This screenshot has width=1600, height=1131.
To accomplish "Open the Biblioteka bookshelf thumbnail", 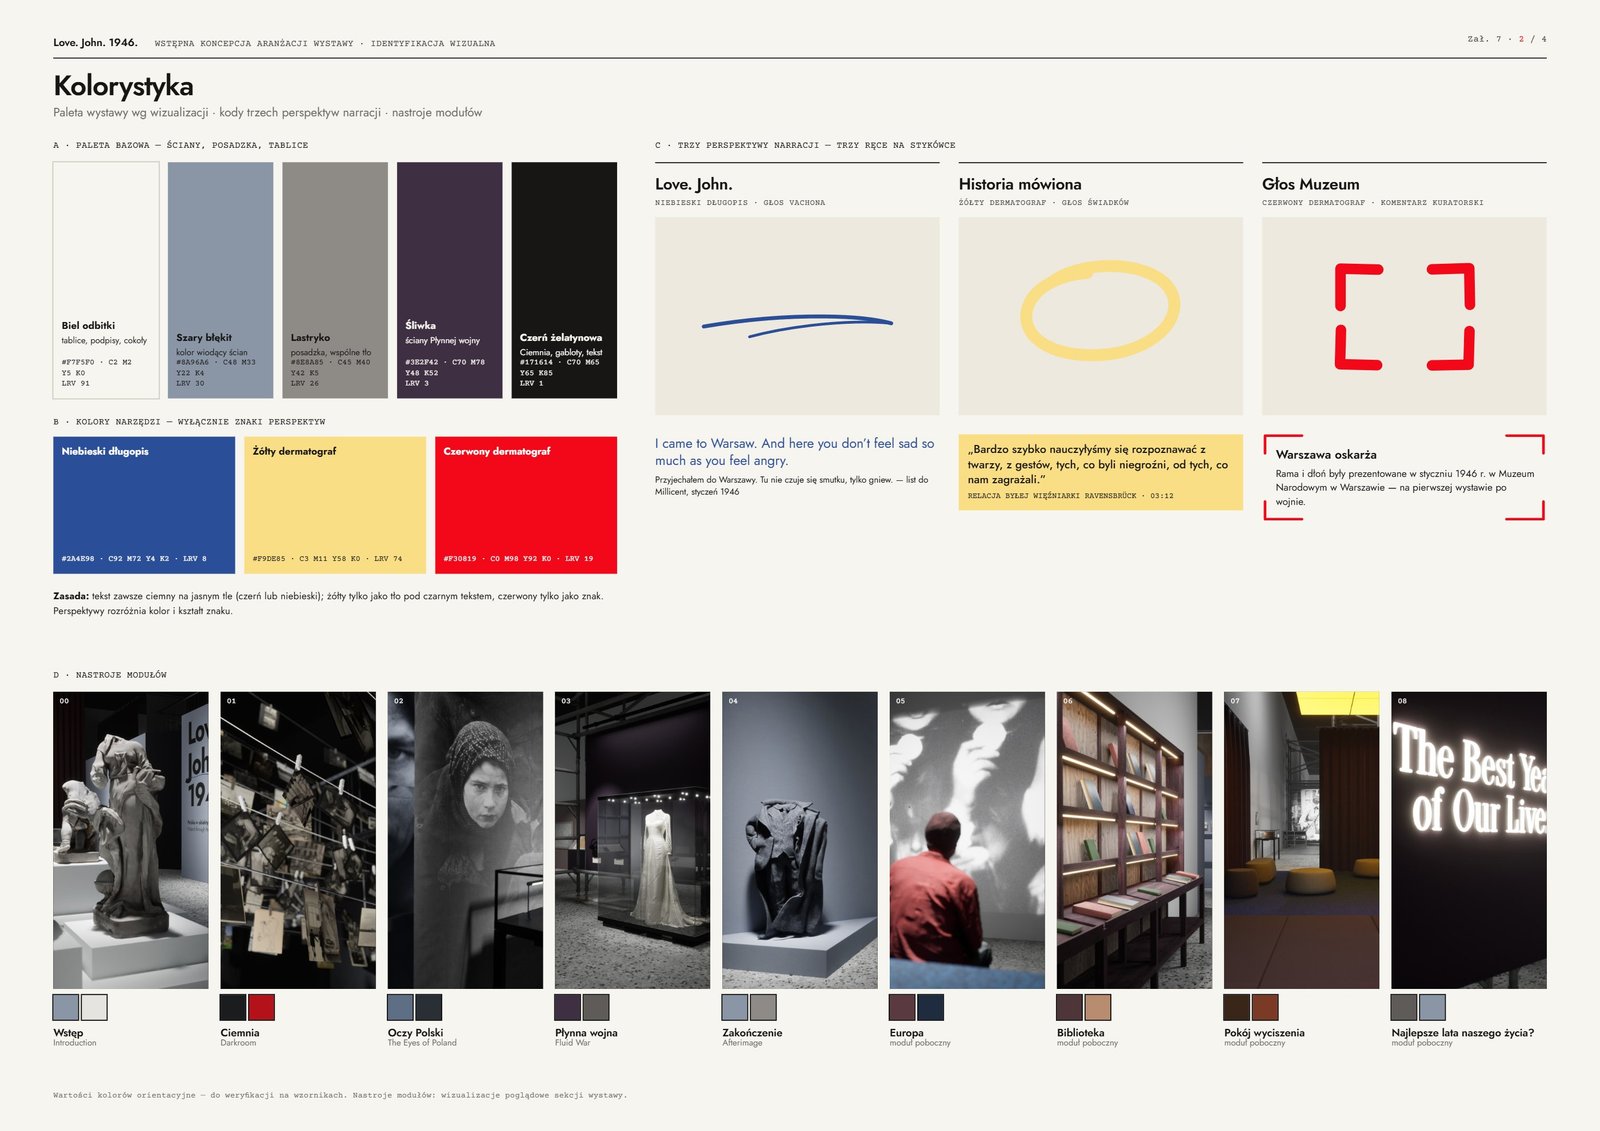I will [x=1134, y=840].
